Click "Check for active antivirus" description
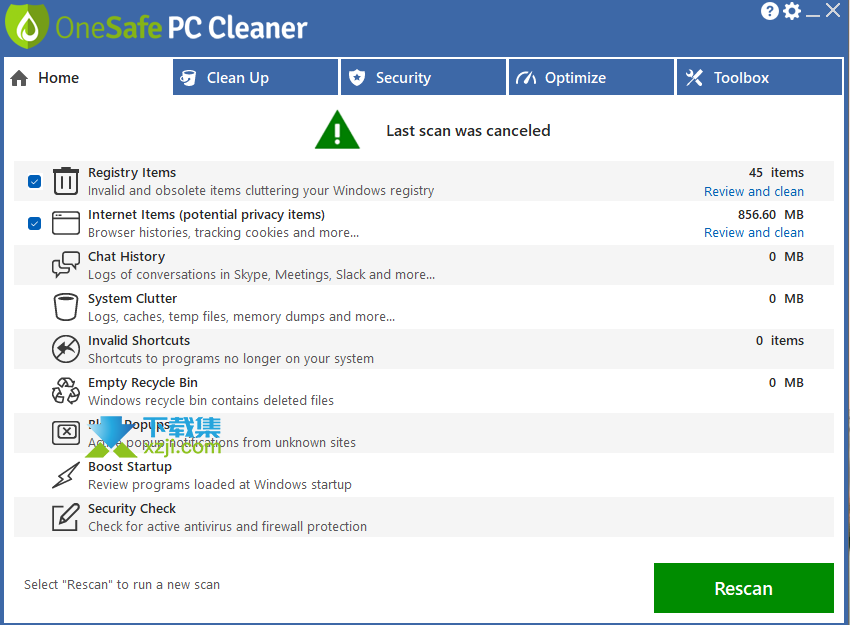850x625 pixels. [x=227, y=526]
